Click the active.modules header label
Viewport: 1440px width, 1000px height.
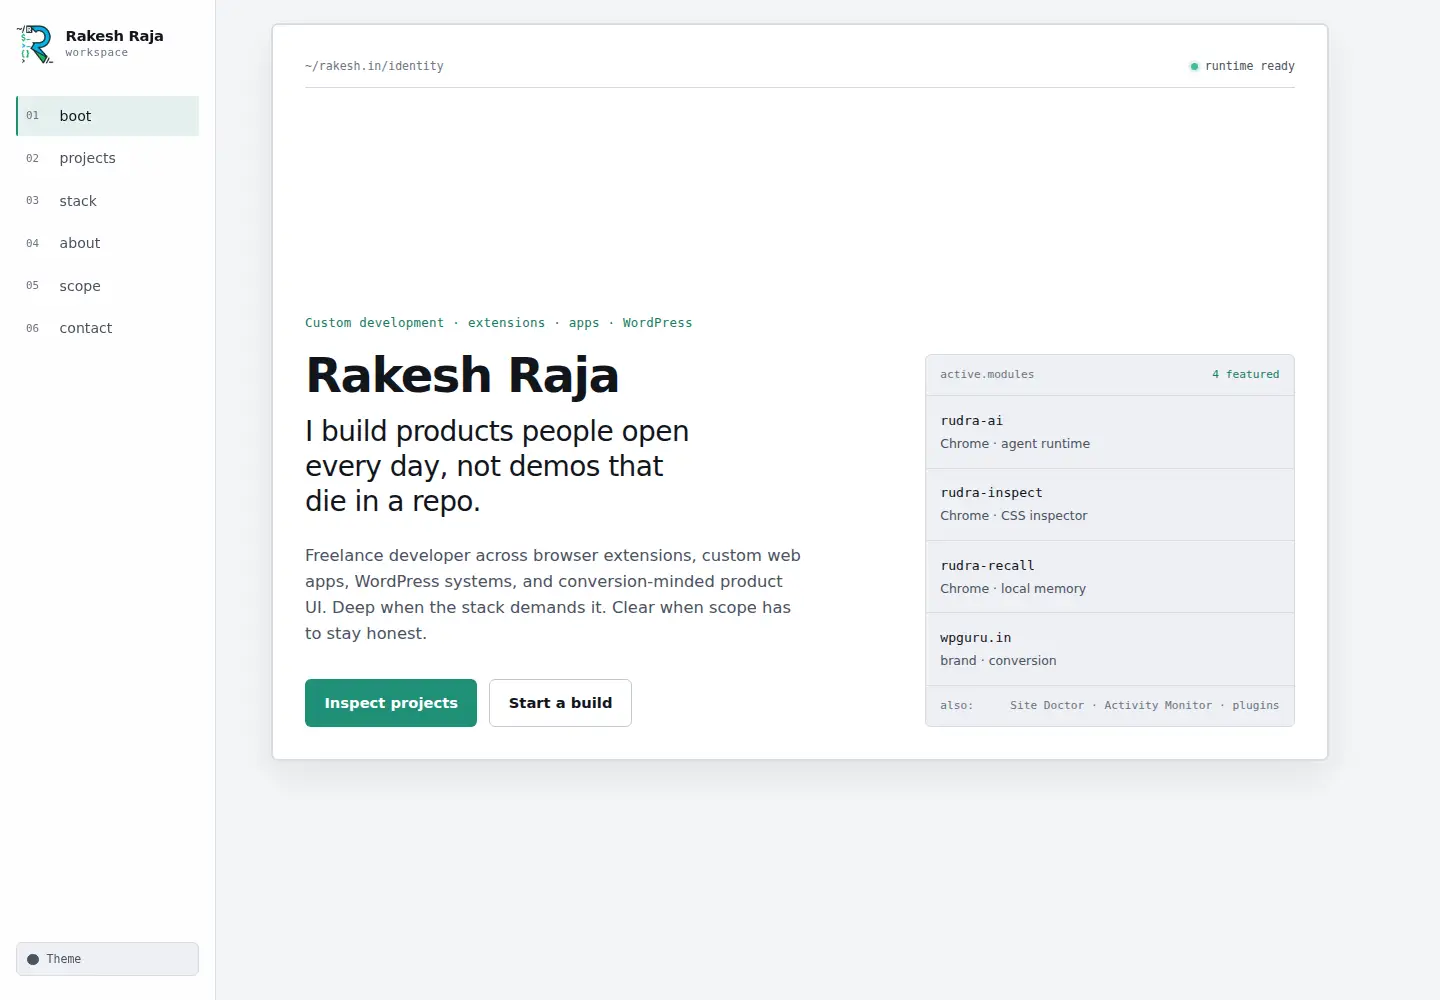click(x=987, y=374)
